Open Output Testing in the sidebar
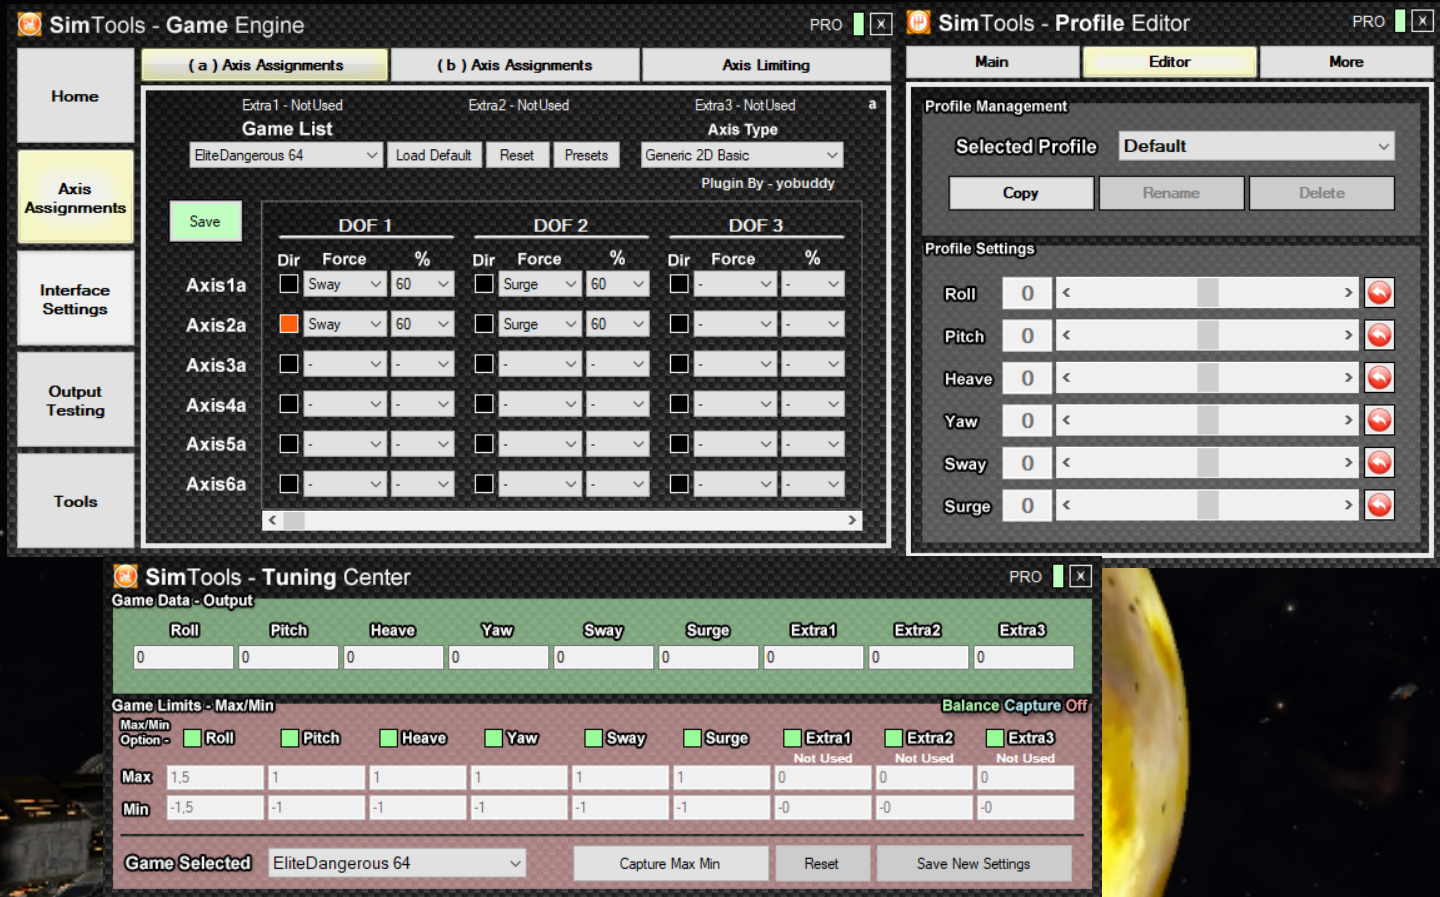Screen dimensions: 1440x897 point(76,400)
